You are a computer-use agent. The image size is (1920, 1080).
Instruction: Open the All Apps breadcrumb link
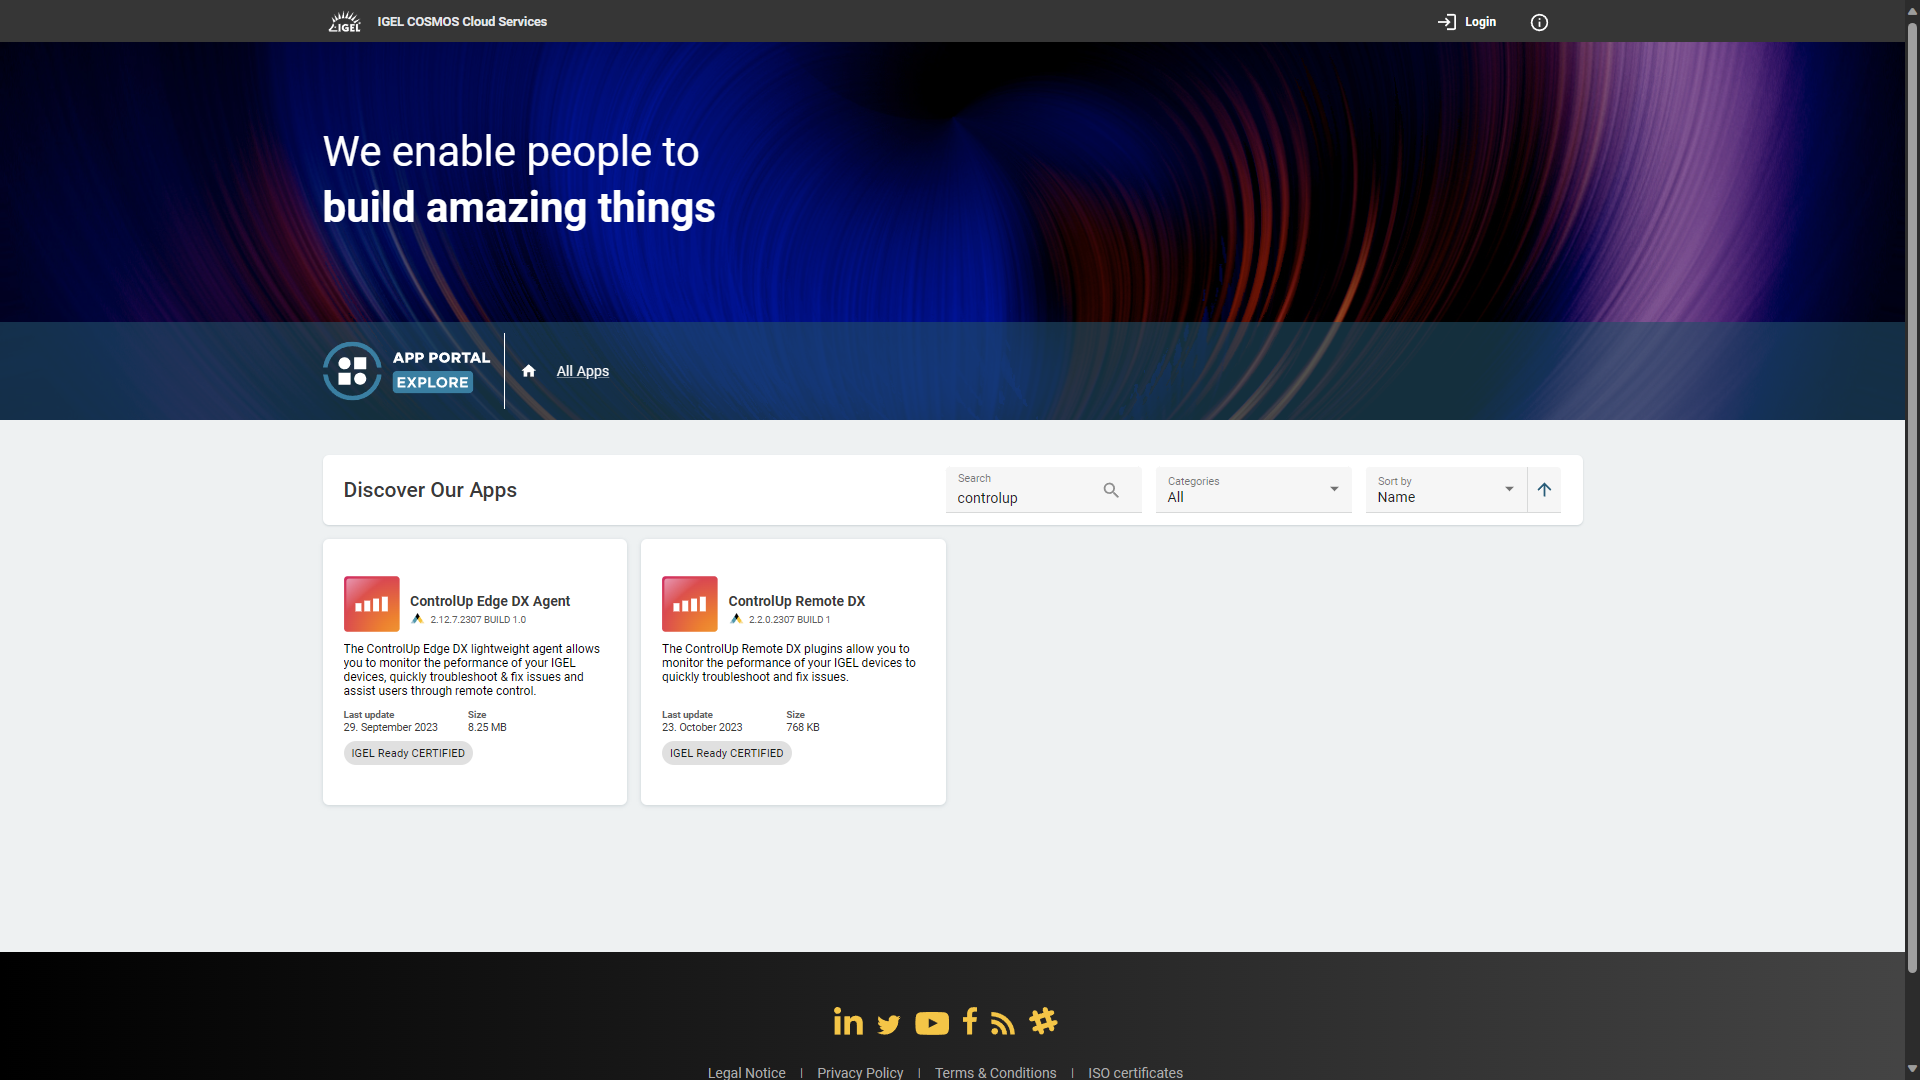(x=582, y=371)
